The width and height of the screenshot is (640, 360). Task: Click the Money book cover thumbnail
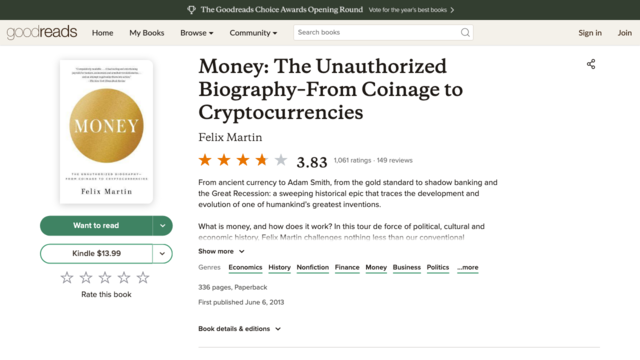[107, 132]
